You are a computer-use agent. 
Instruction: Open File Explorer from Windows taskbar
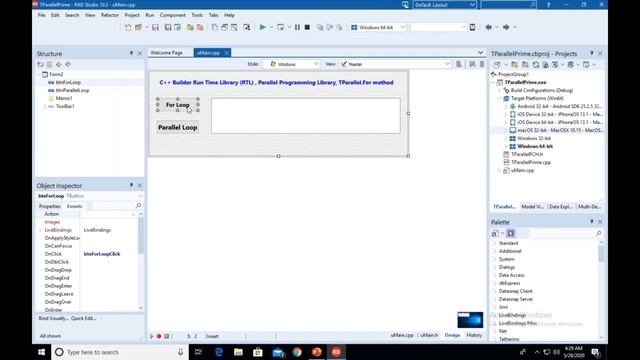[x=238, y=352]
